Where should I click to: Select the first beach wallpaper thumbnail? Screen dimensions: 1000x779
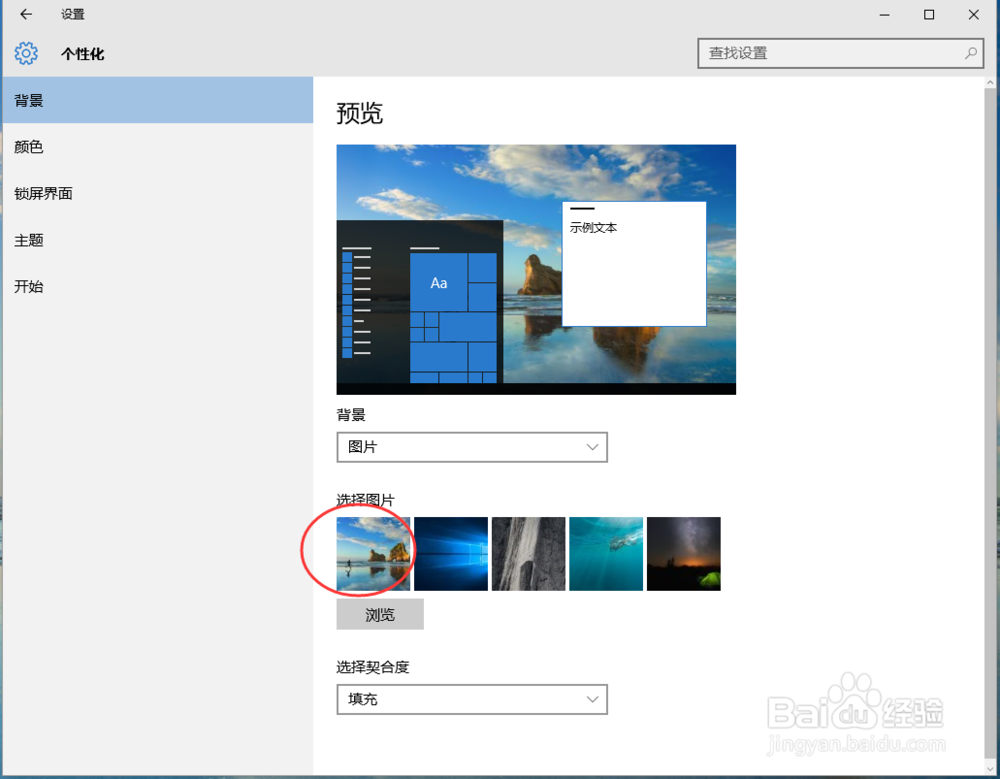pyautogui.click(x=373, y=553)
